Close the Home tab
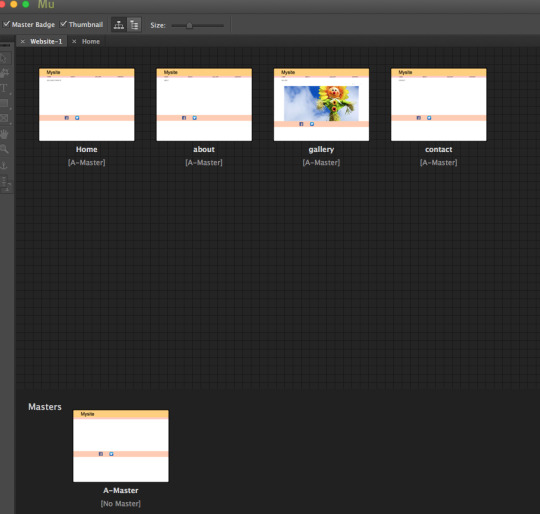The image size is (540, 514). click(x=74, y=41)
